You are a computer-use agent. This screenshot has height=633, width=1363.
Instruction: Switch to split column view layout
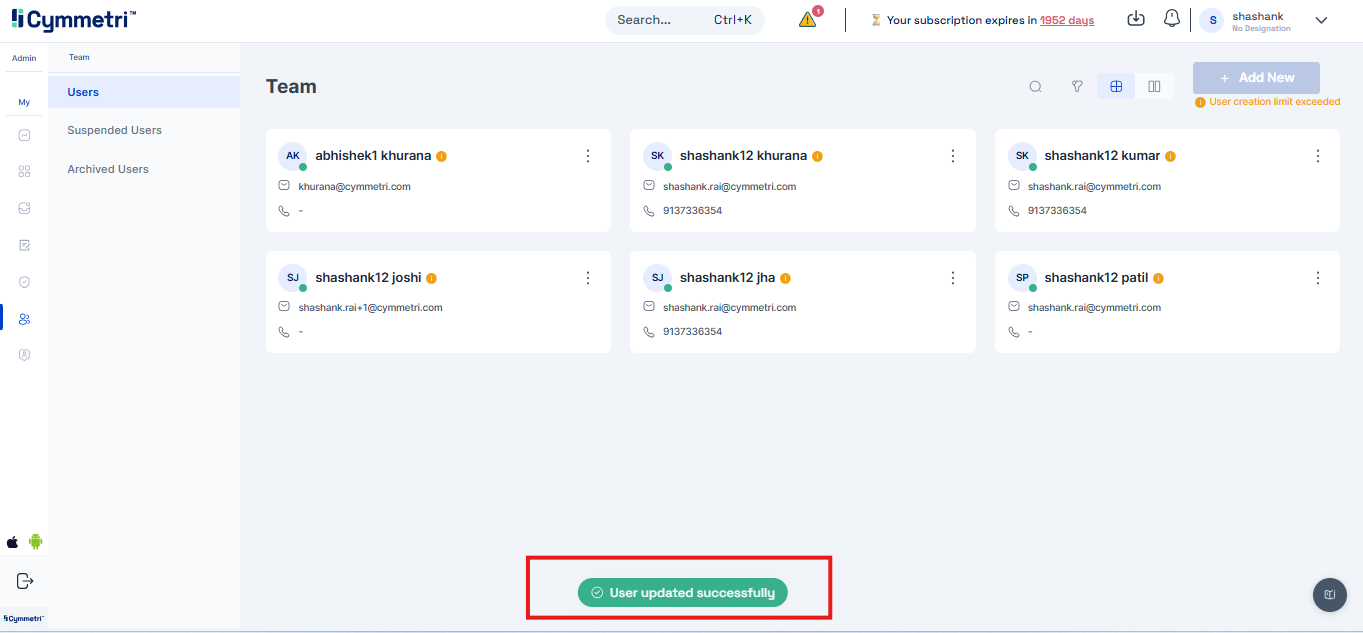[x=1154, y=87]
